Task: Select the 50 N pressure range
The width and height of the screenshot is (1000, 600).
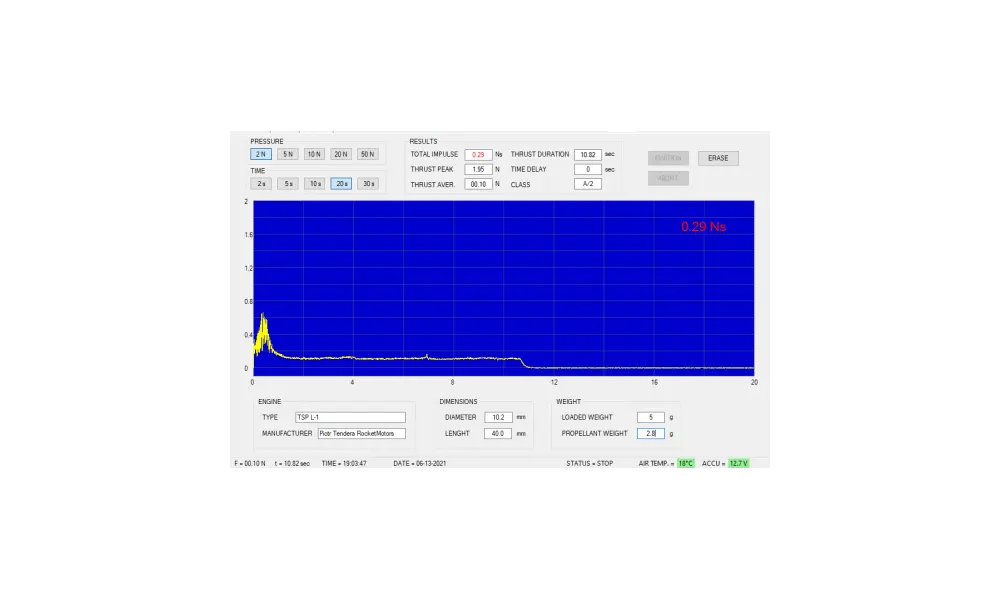Action: click(x=368, y=154)
